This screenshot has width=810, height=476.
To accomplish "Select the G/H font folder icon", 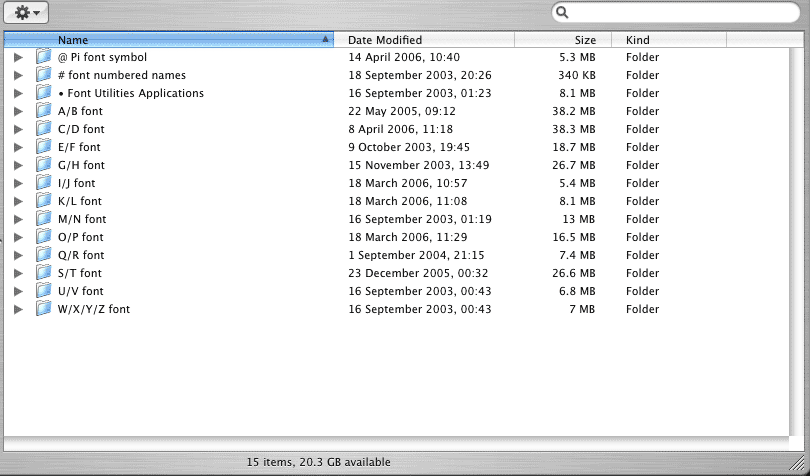I will click(44, 165).
